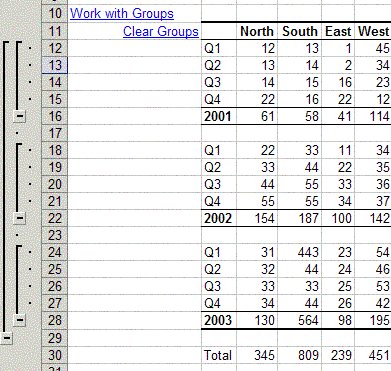Click the East value 16 in row 14
This screenshot has width=391, height=371.
coord(338,82)
